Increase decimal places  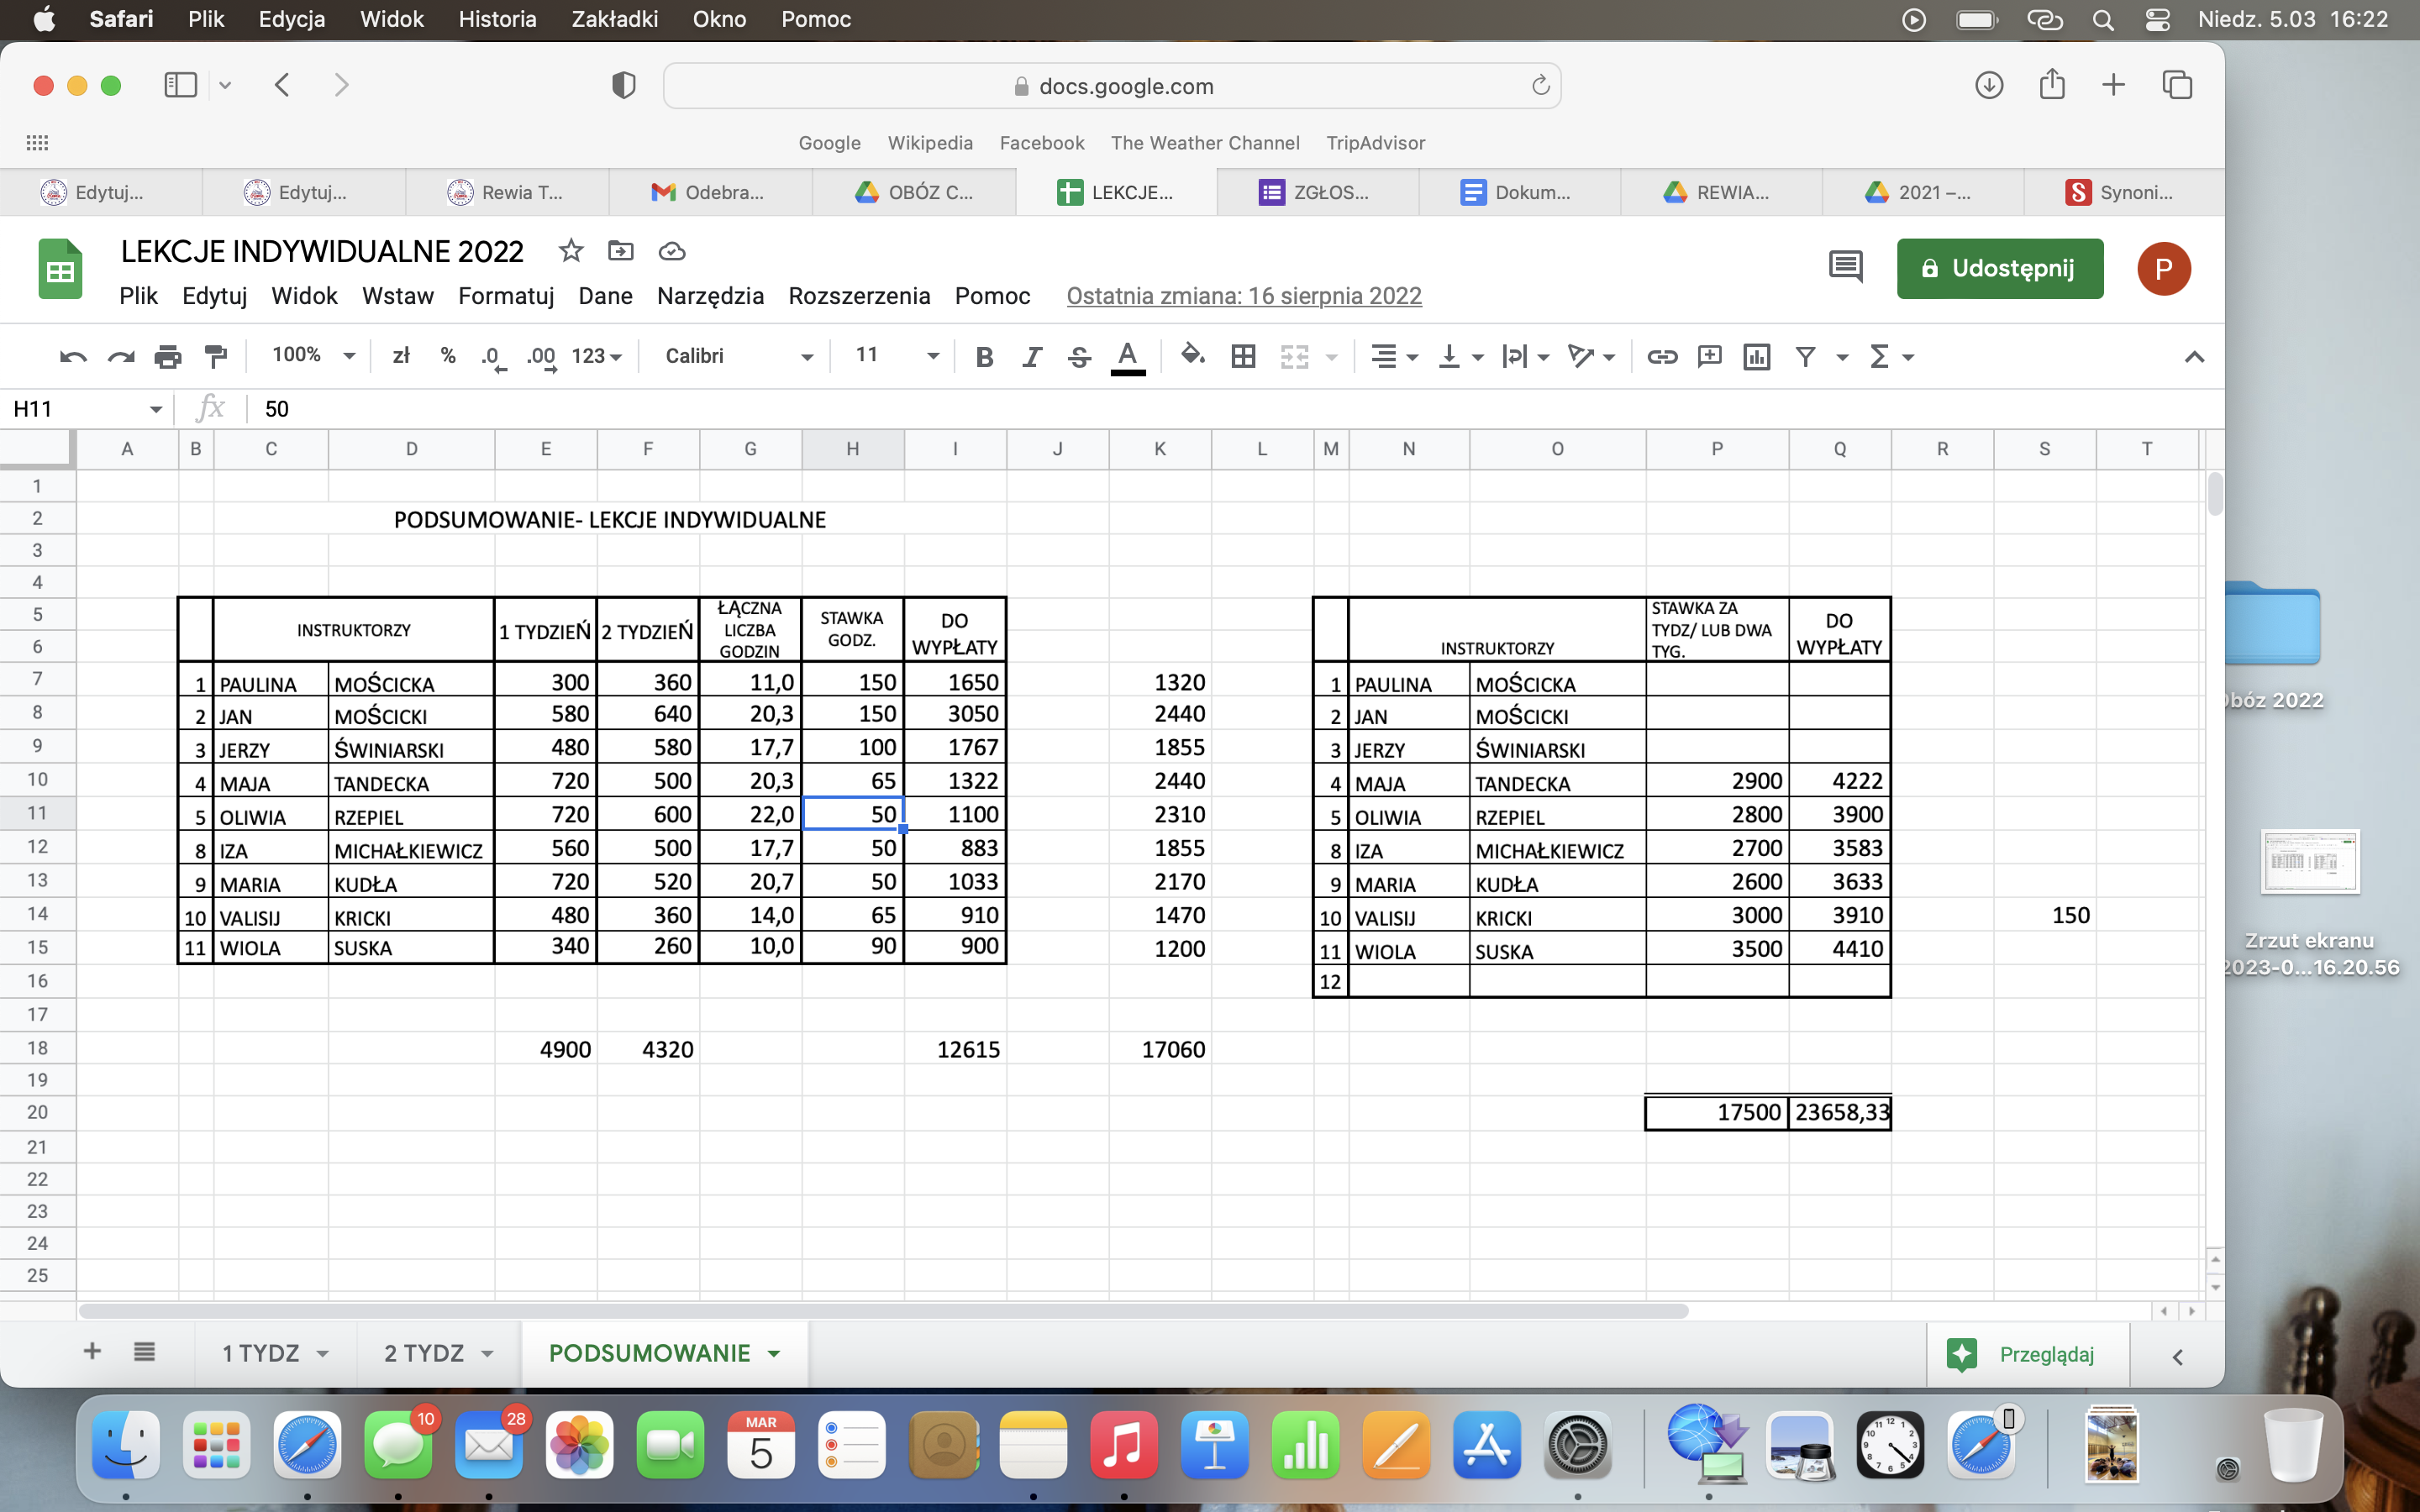pos(541,357)
